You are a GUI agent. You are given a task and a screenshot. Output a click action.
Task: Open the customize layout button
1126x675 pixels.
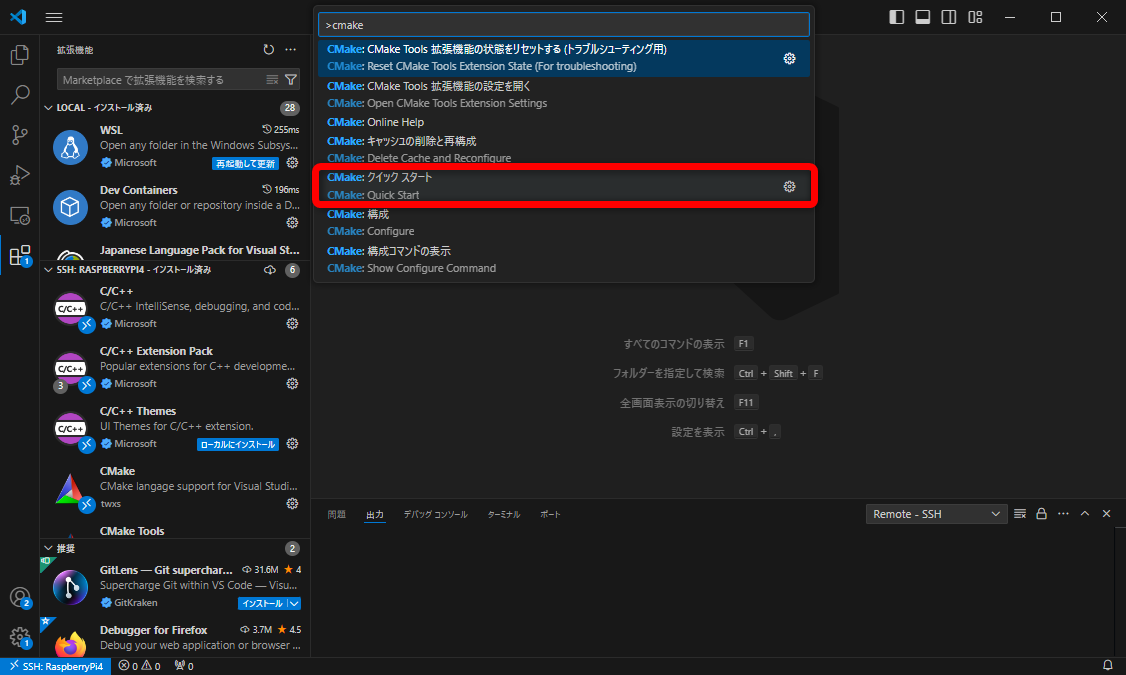click(x=975, y=17)
